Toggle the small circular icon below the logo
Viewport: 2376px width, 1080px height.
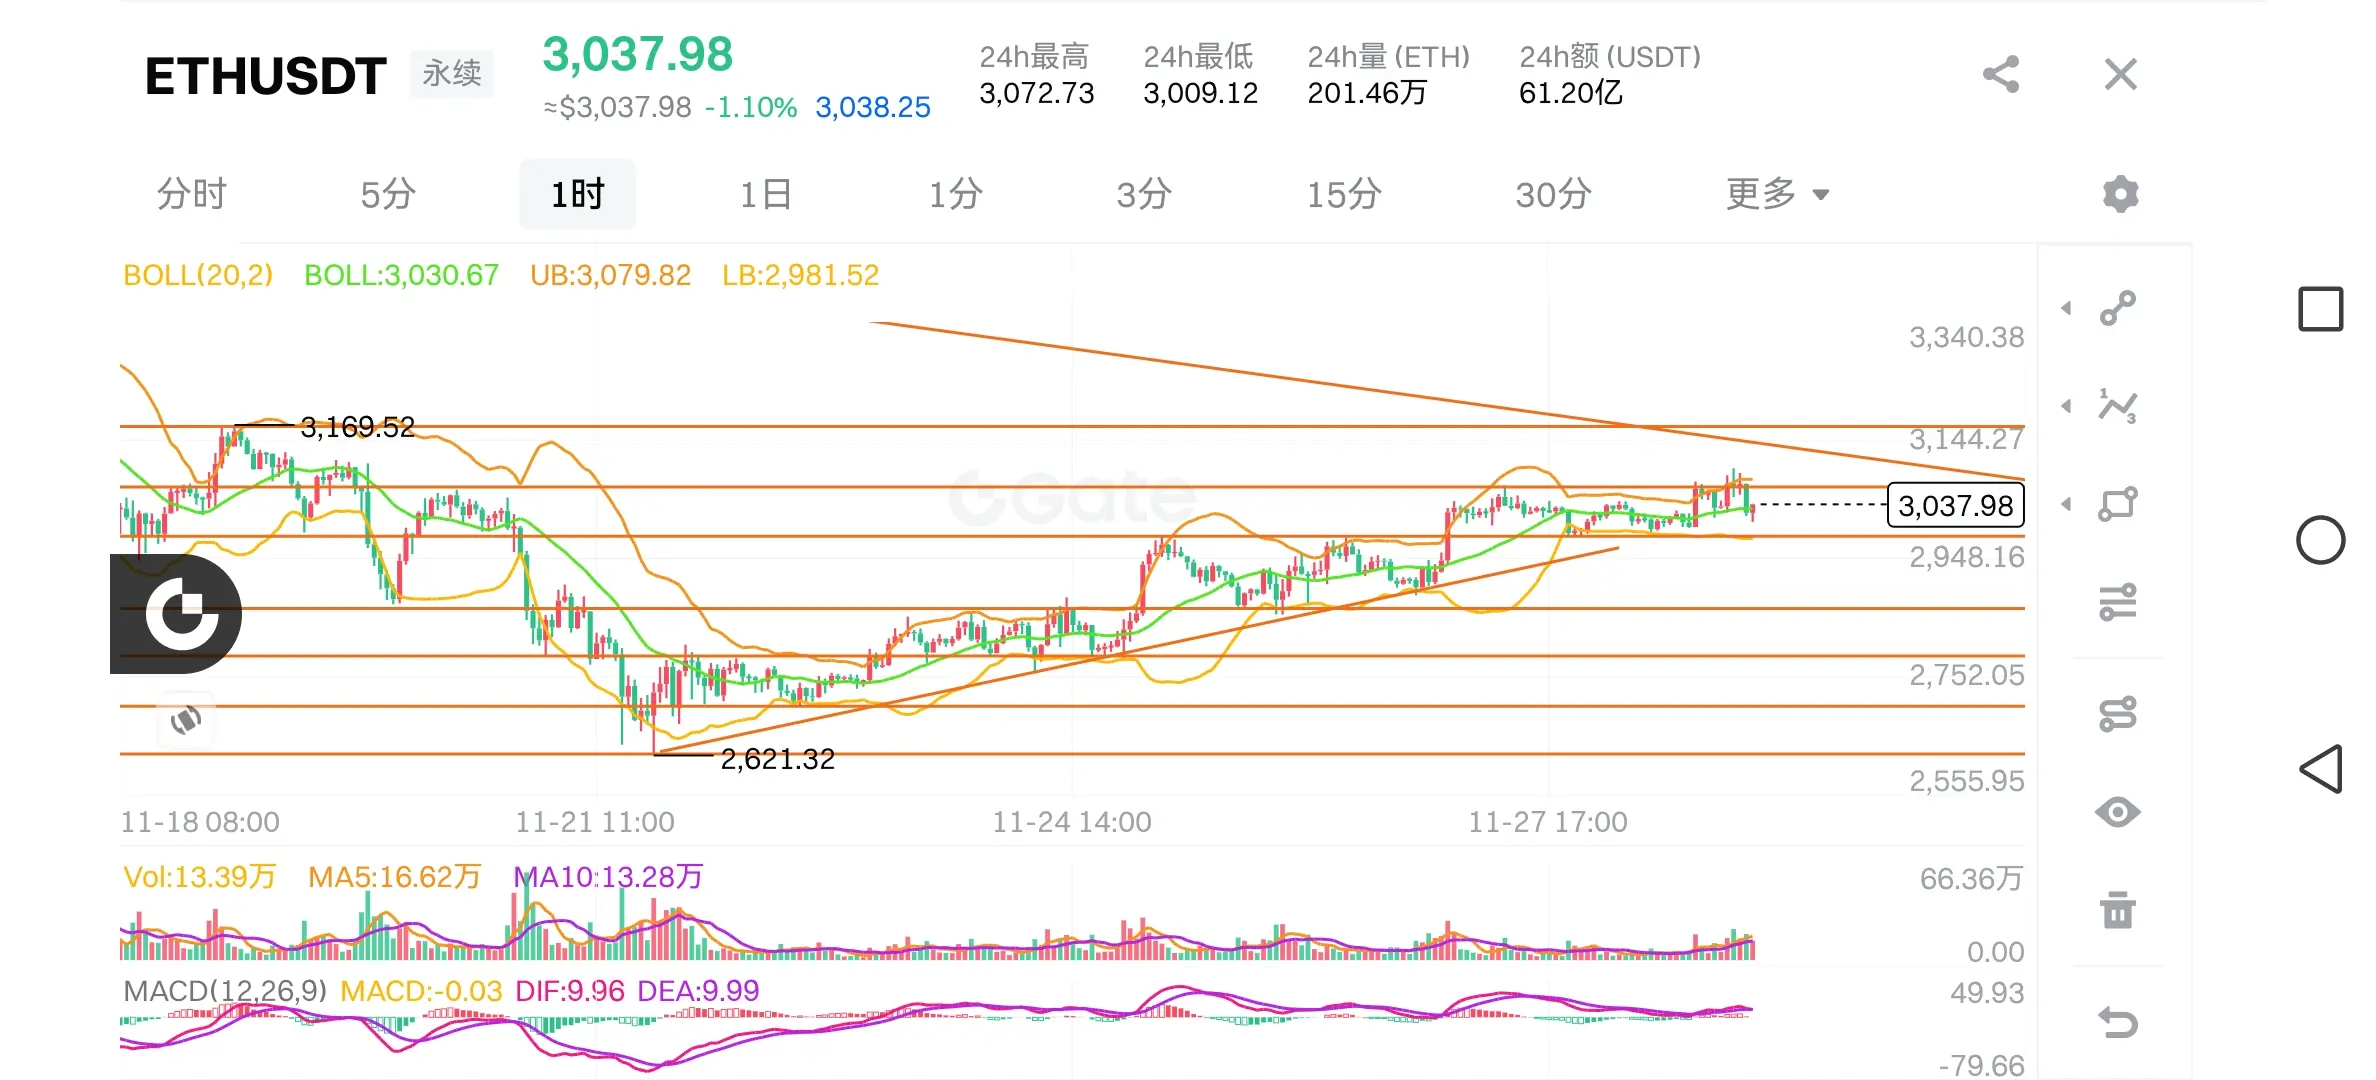pyautogui.click(x=186, y=719)
